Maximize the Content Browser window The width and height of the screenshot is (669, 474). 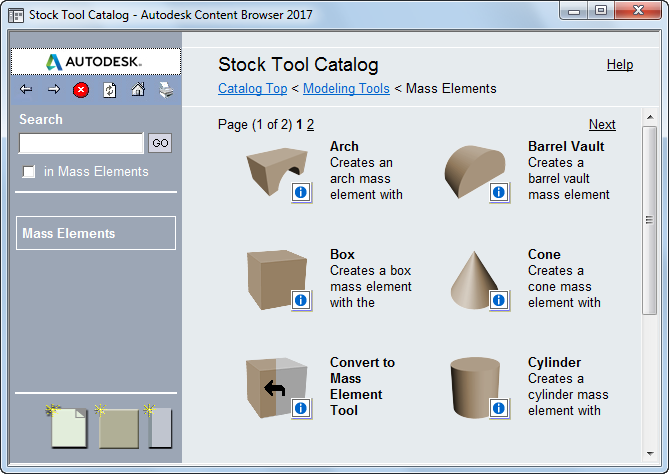pos(601,11)
